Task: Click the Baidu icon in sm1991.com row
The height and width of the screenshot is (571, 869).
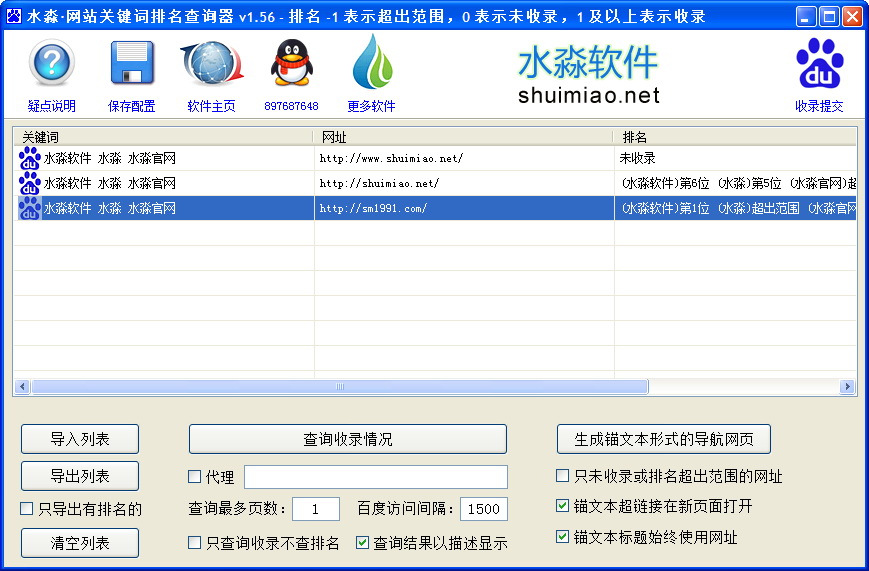Action: pyautogui.click(x=29, y=208)
